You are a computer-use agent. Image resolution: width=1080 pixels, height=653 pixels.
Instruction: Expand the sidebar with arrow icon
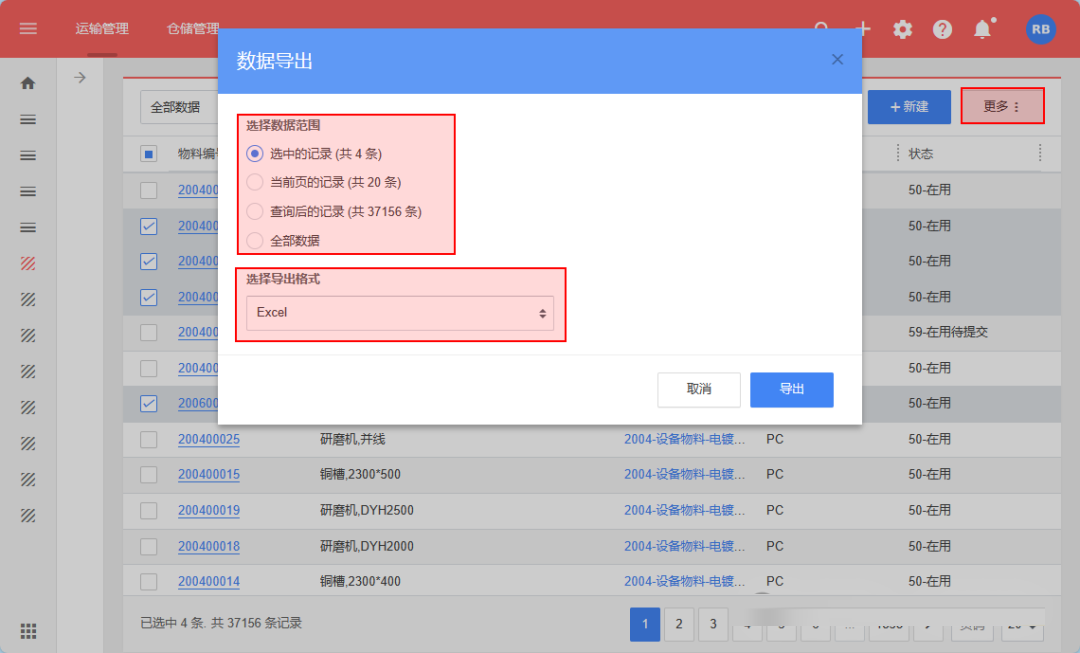tap(80, 77)
